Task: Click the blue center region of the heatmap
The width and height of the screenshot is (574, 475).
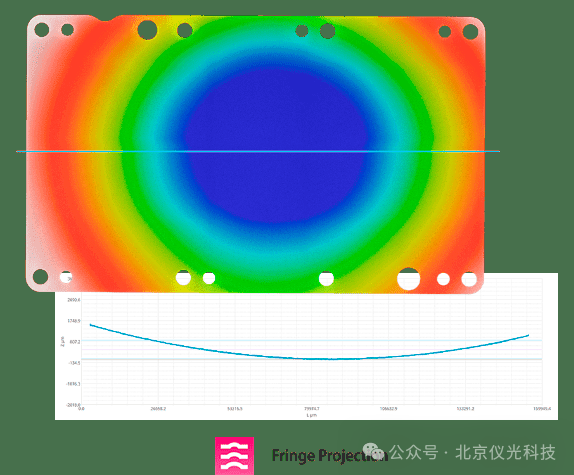Action: tap(276, 146)
